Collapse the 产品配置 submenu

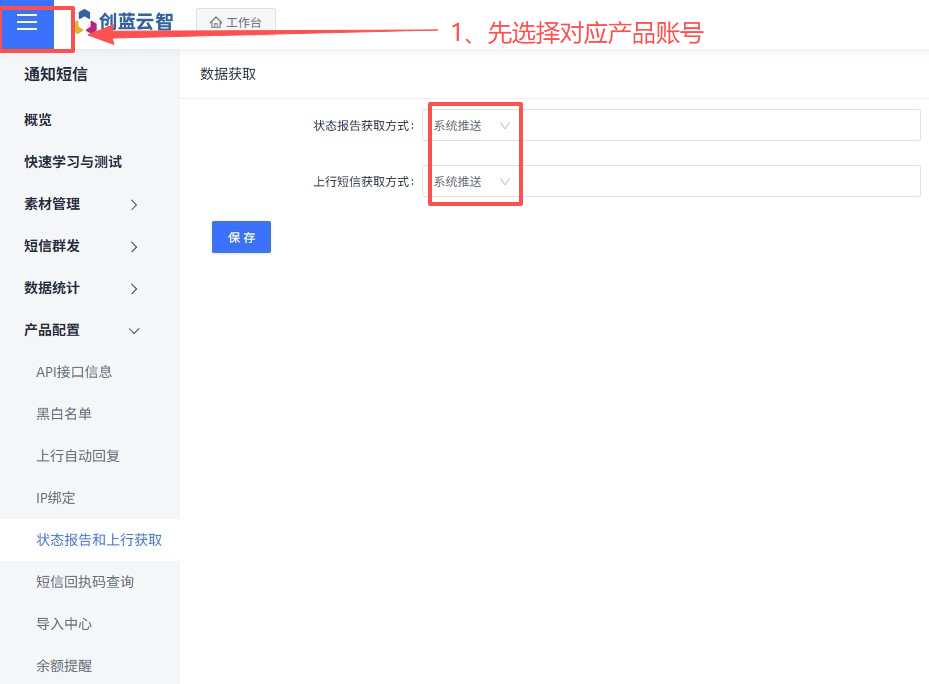(x=82, y=330)
